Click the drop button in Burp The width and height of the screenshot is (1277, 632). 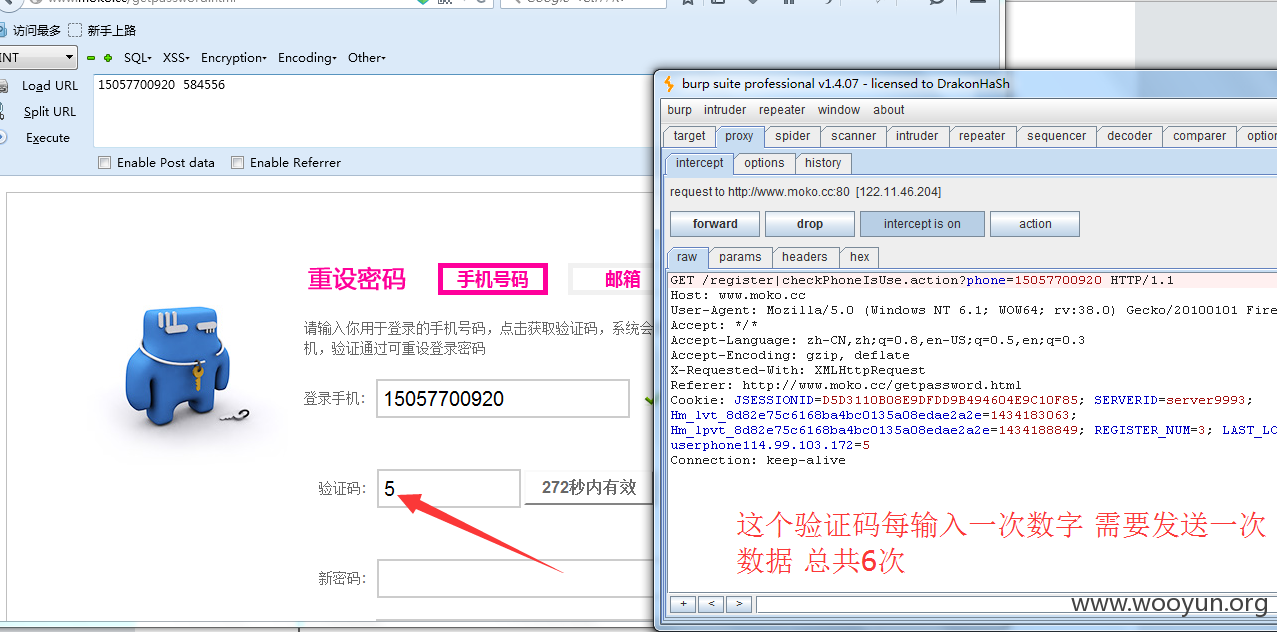810,224
